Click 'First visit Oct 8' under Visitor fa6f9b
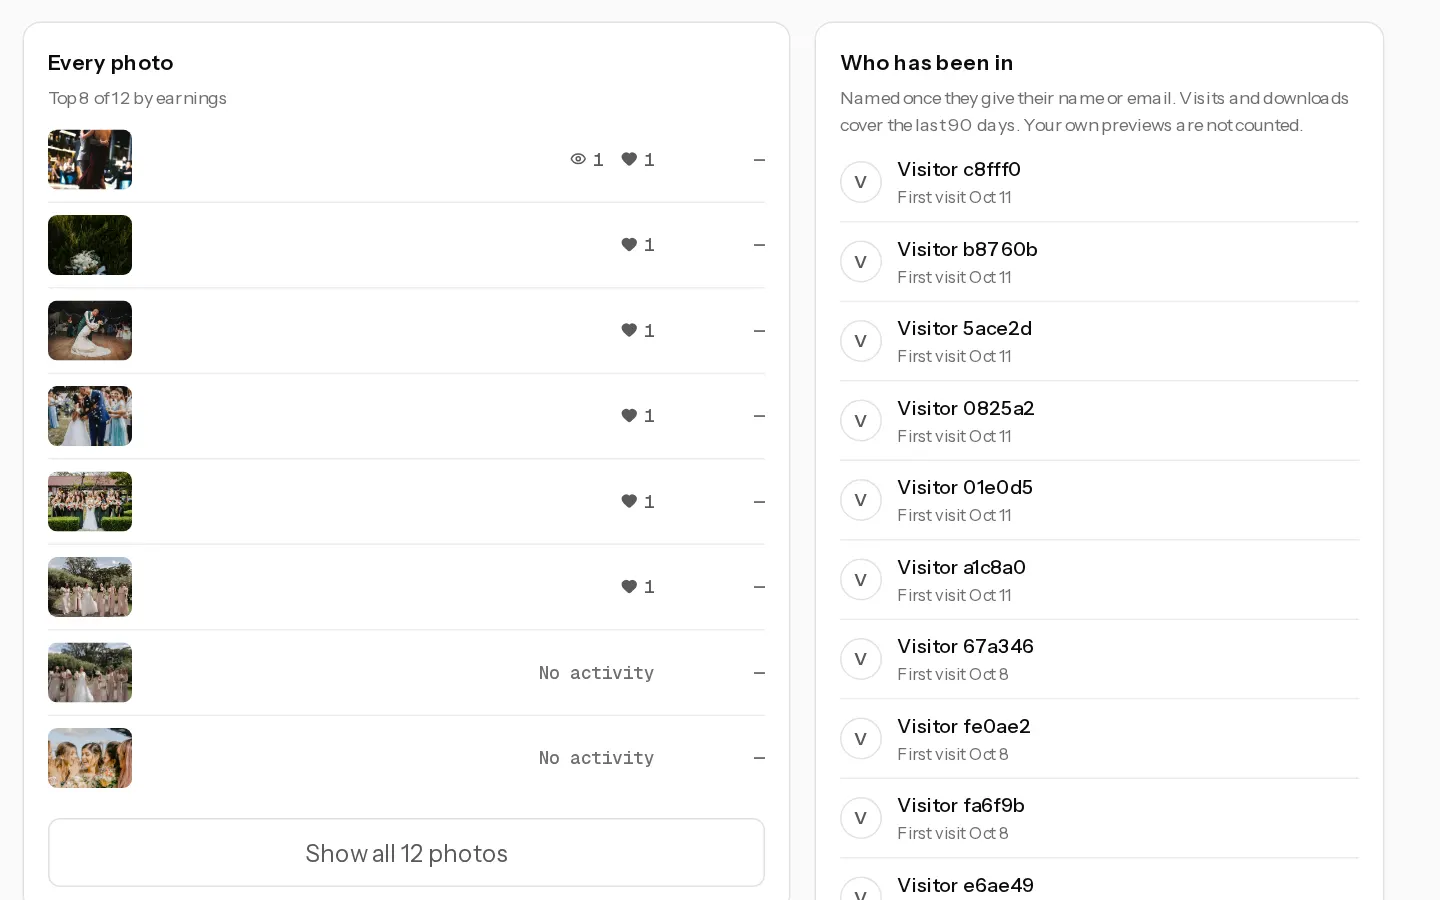Viewport: 1440px width, 900px height. [x=953, y=833]
